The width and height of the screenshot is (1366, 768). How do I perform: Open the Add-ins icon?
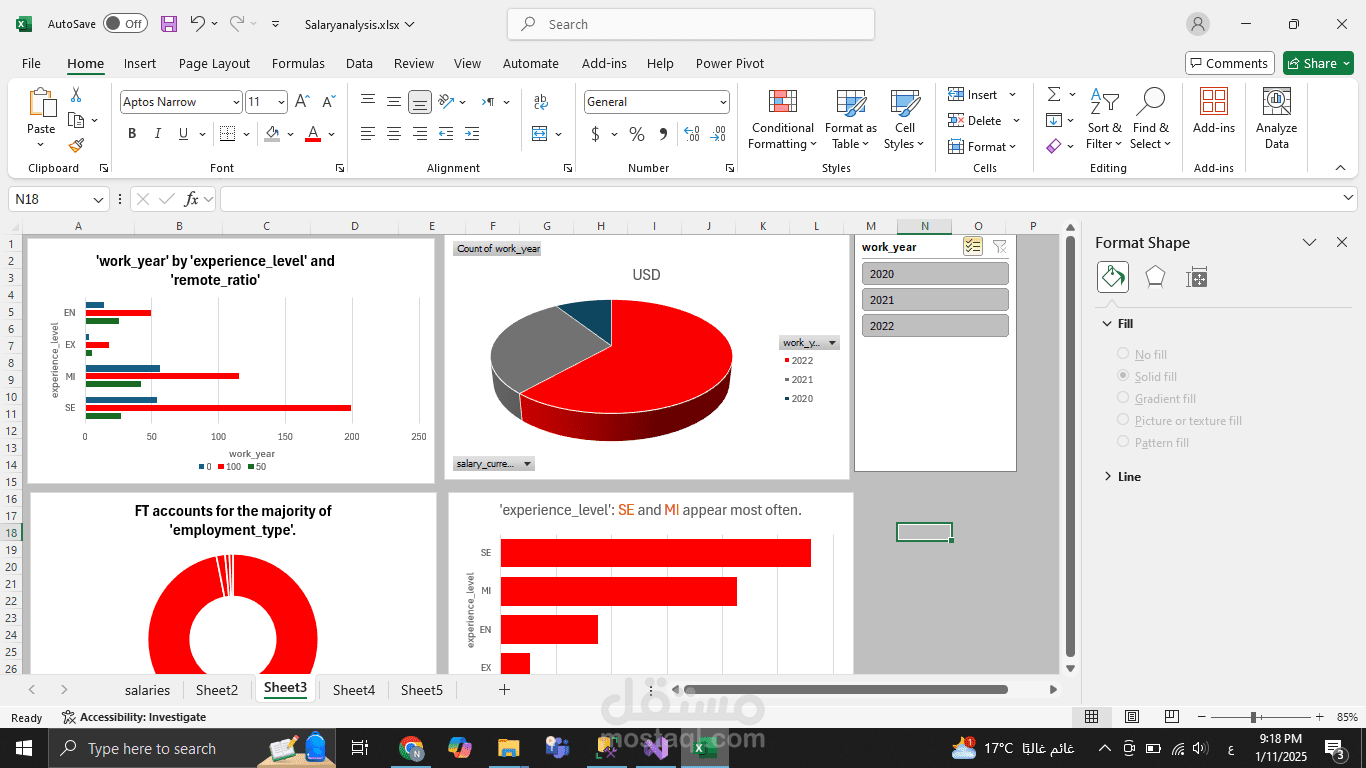tap(1214, 111)
